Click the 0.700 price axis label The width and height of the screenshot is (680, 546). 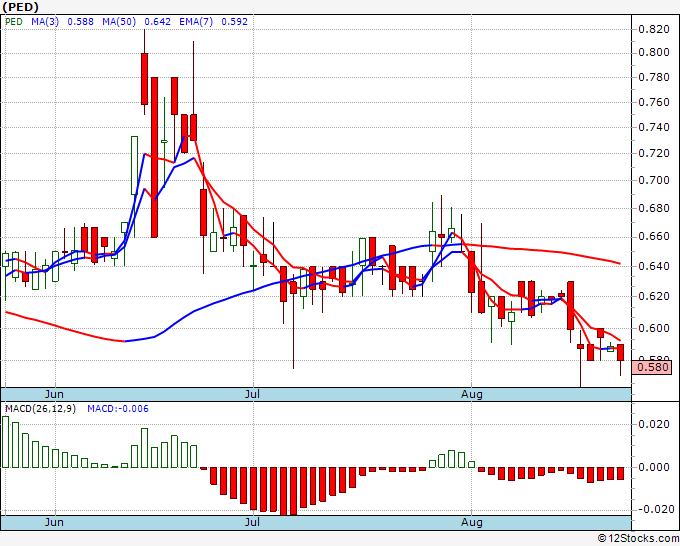click(x=654, y=180)
